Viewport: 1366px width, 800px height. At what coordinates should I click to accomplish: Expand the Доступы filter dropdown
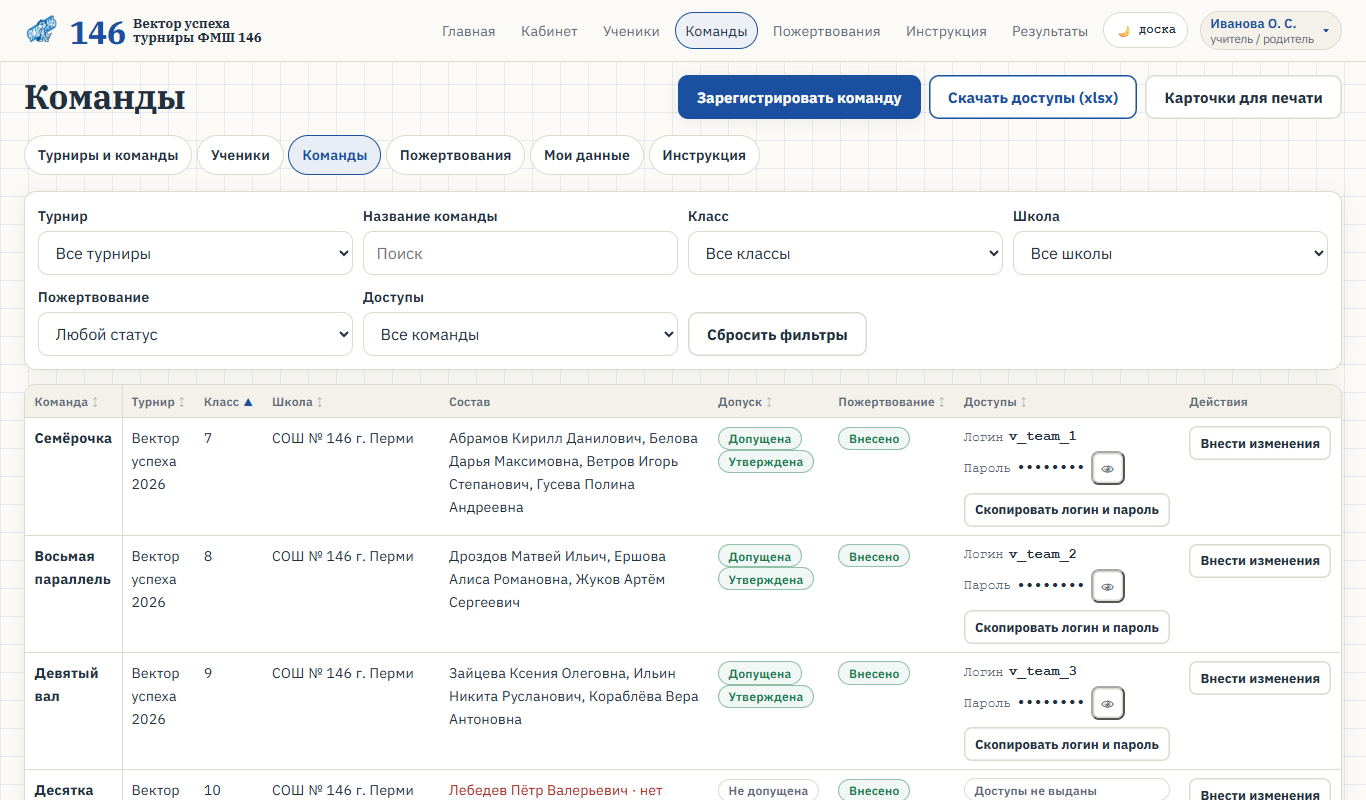(x=520, y=334)
